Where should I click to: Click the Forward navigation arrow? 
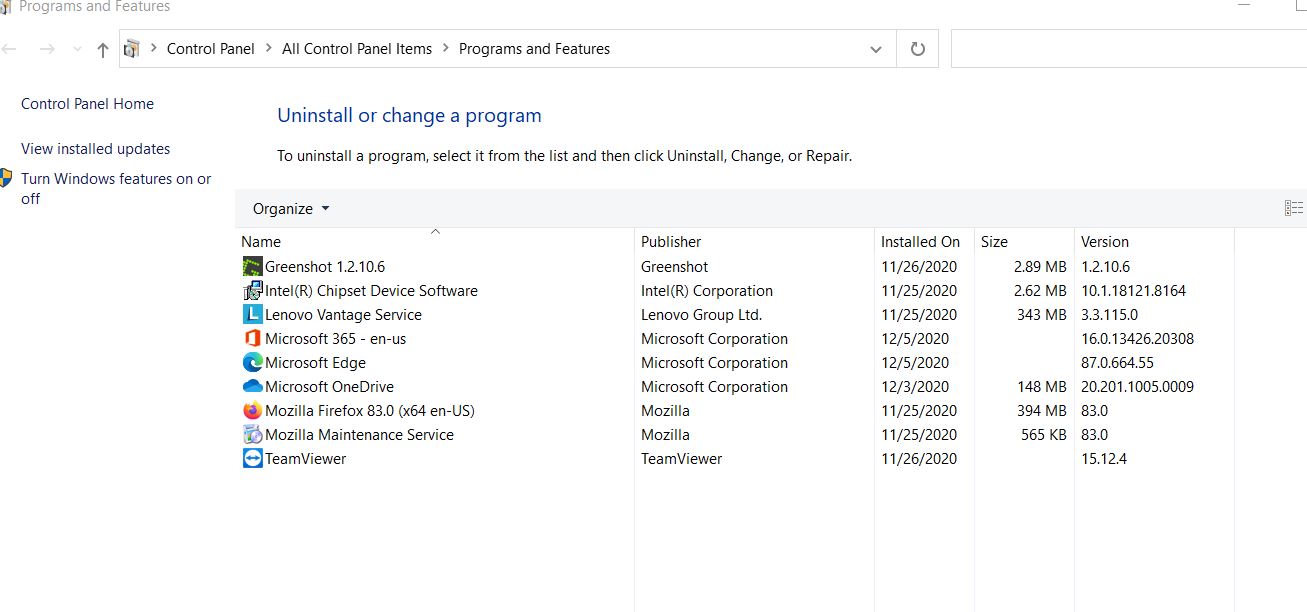47,49
